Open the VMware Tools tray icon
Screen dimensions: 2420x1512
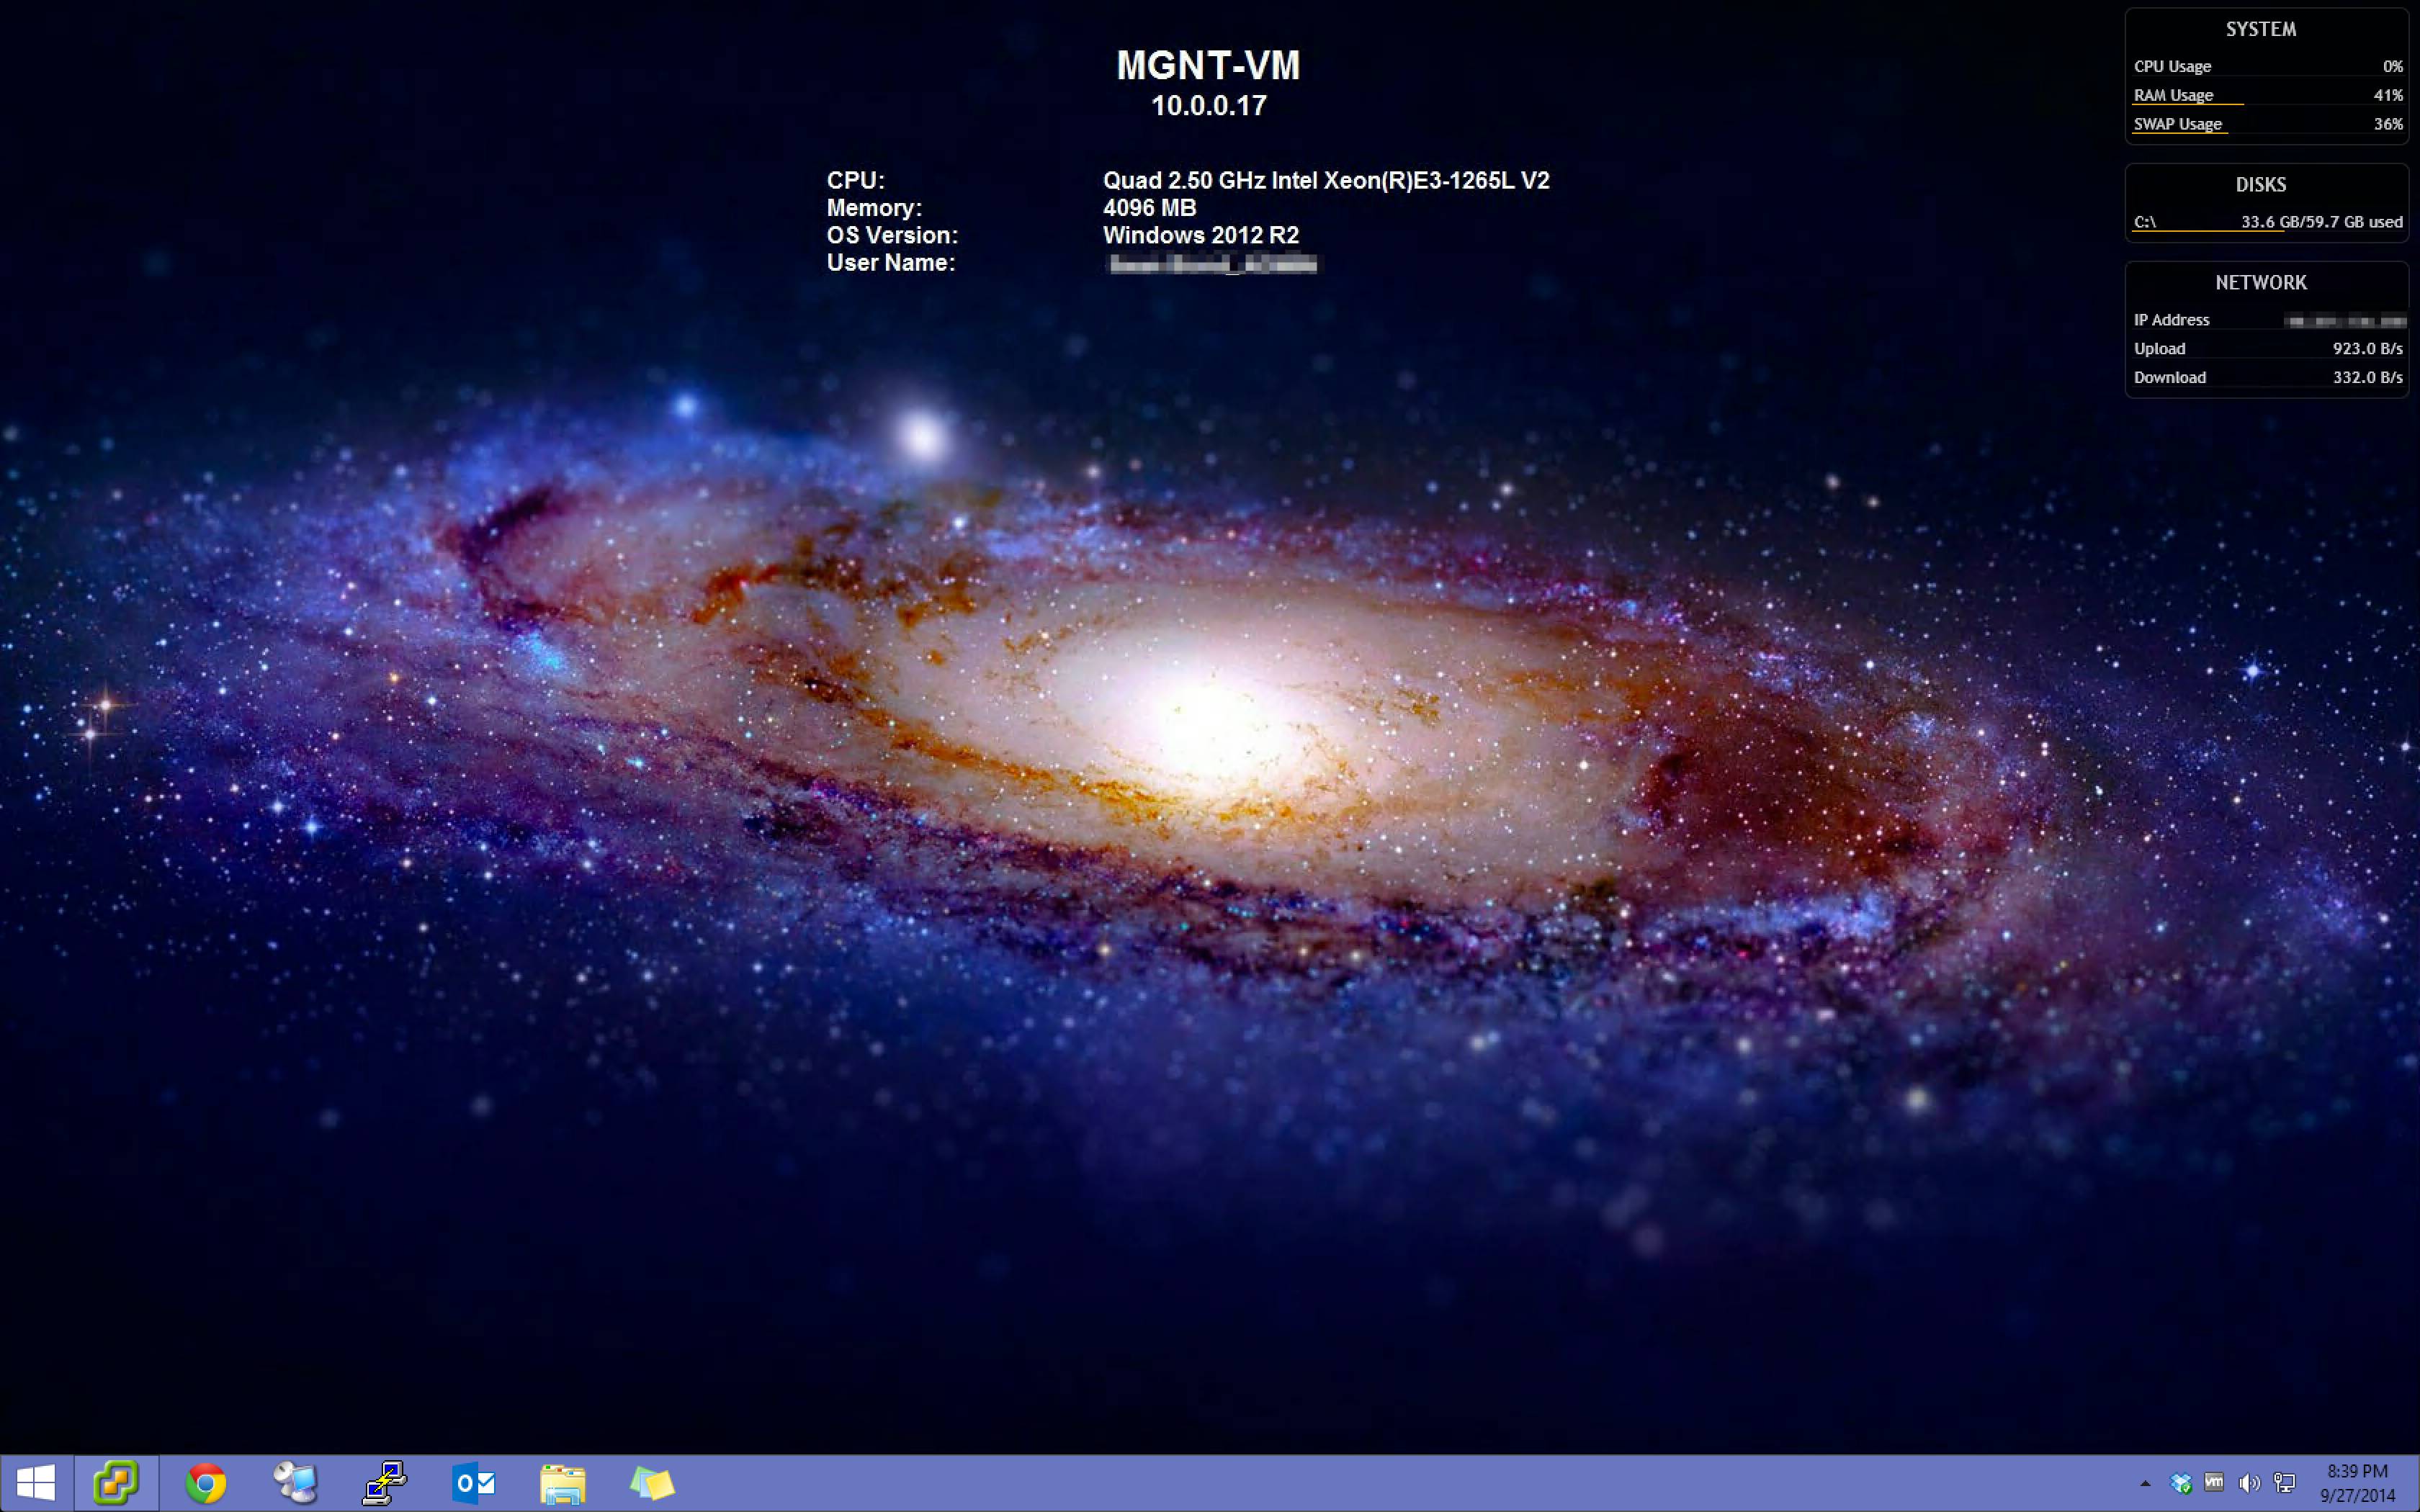coord(2214,1483)
